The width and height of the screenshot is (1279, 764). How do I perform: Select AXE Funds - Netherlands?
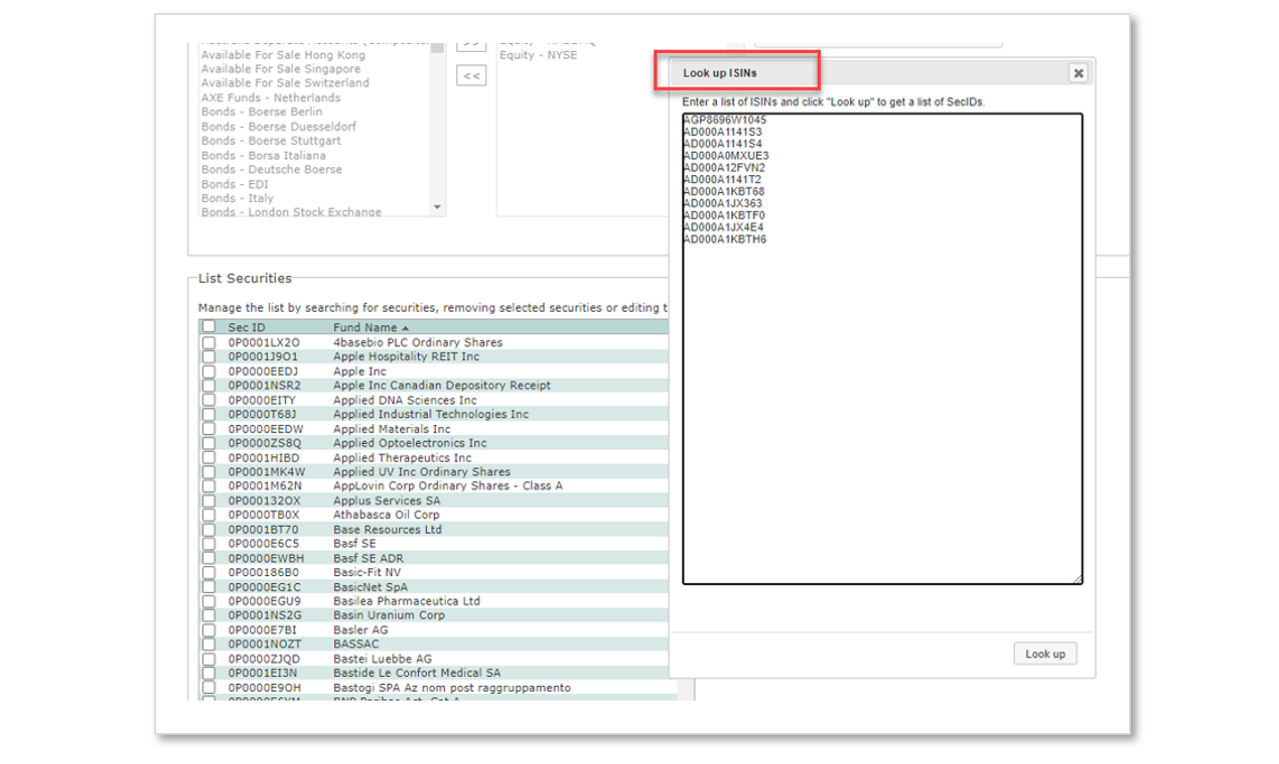tap(270, 97)
